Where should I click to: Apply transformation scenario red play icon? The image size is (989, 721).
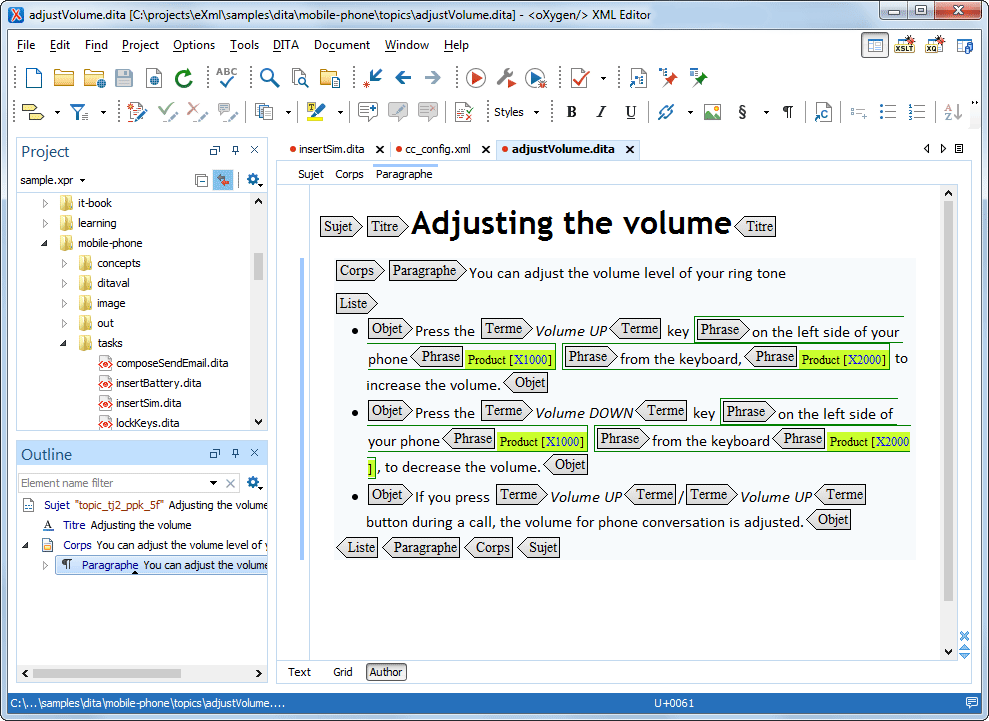point(476,78)
